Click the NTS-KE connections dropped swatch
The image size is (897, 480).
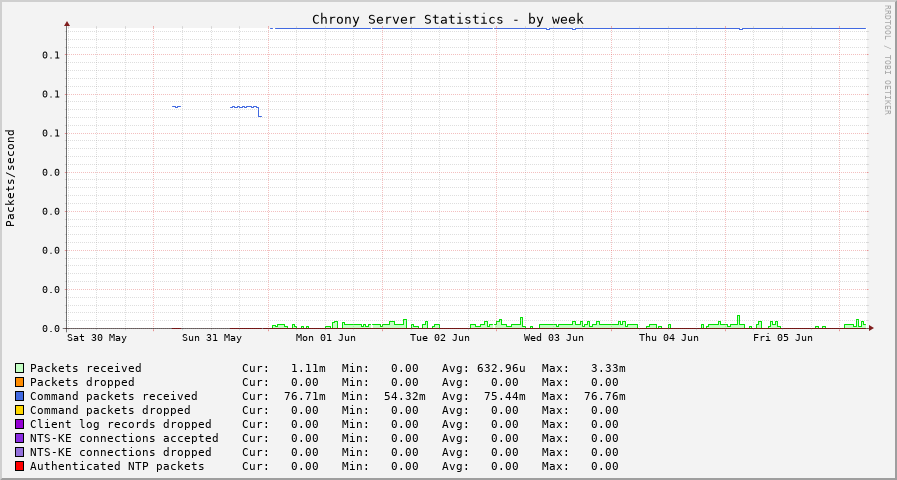[x=19, y=452]
